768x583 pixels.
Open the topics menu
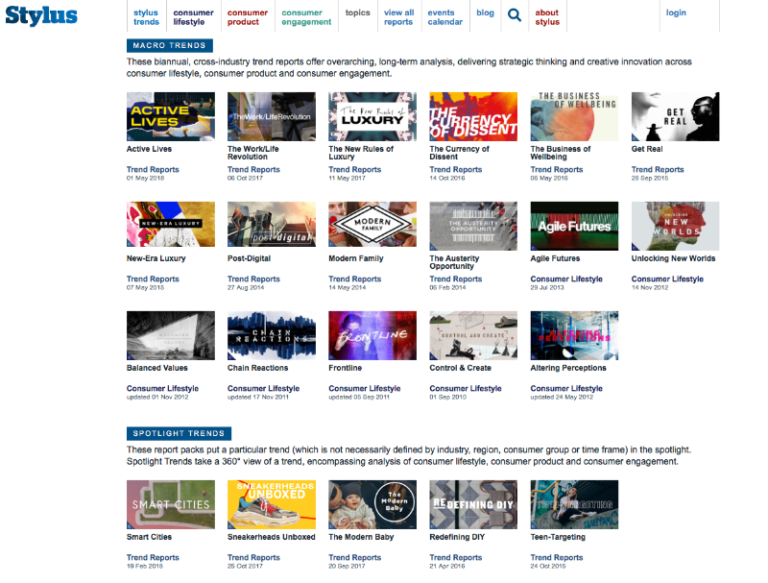pos(357,14)
